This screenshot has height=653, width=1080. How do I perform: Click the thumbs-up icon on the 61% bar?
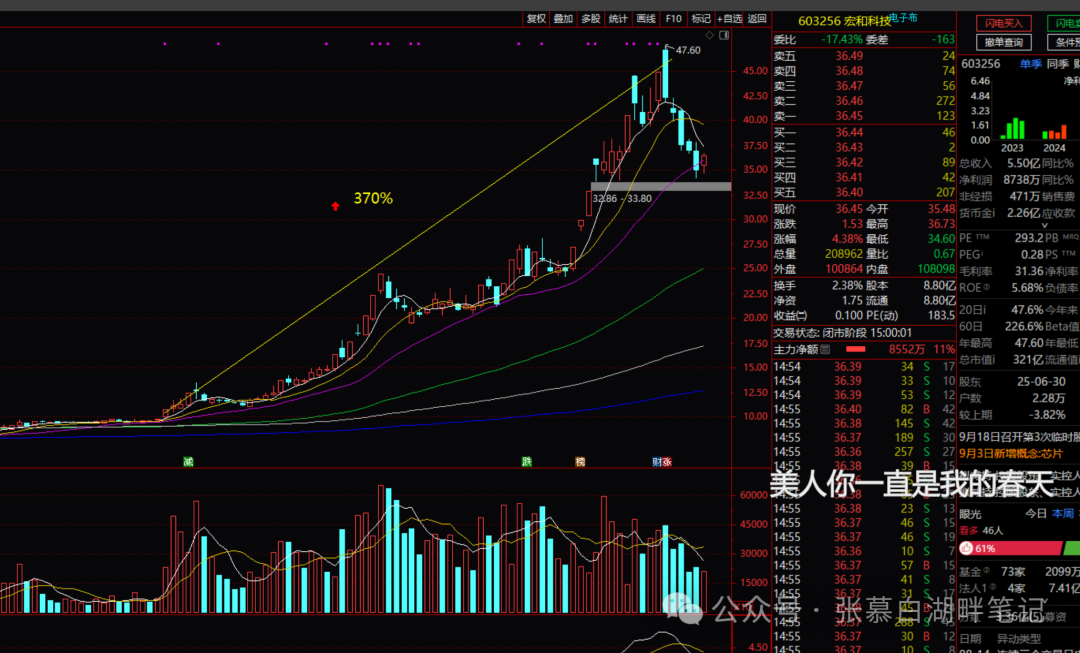[966, 548]
